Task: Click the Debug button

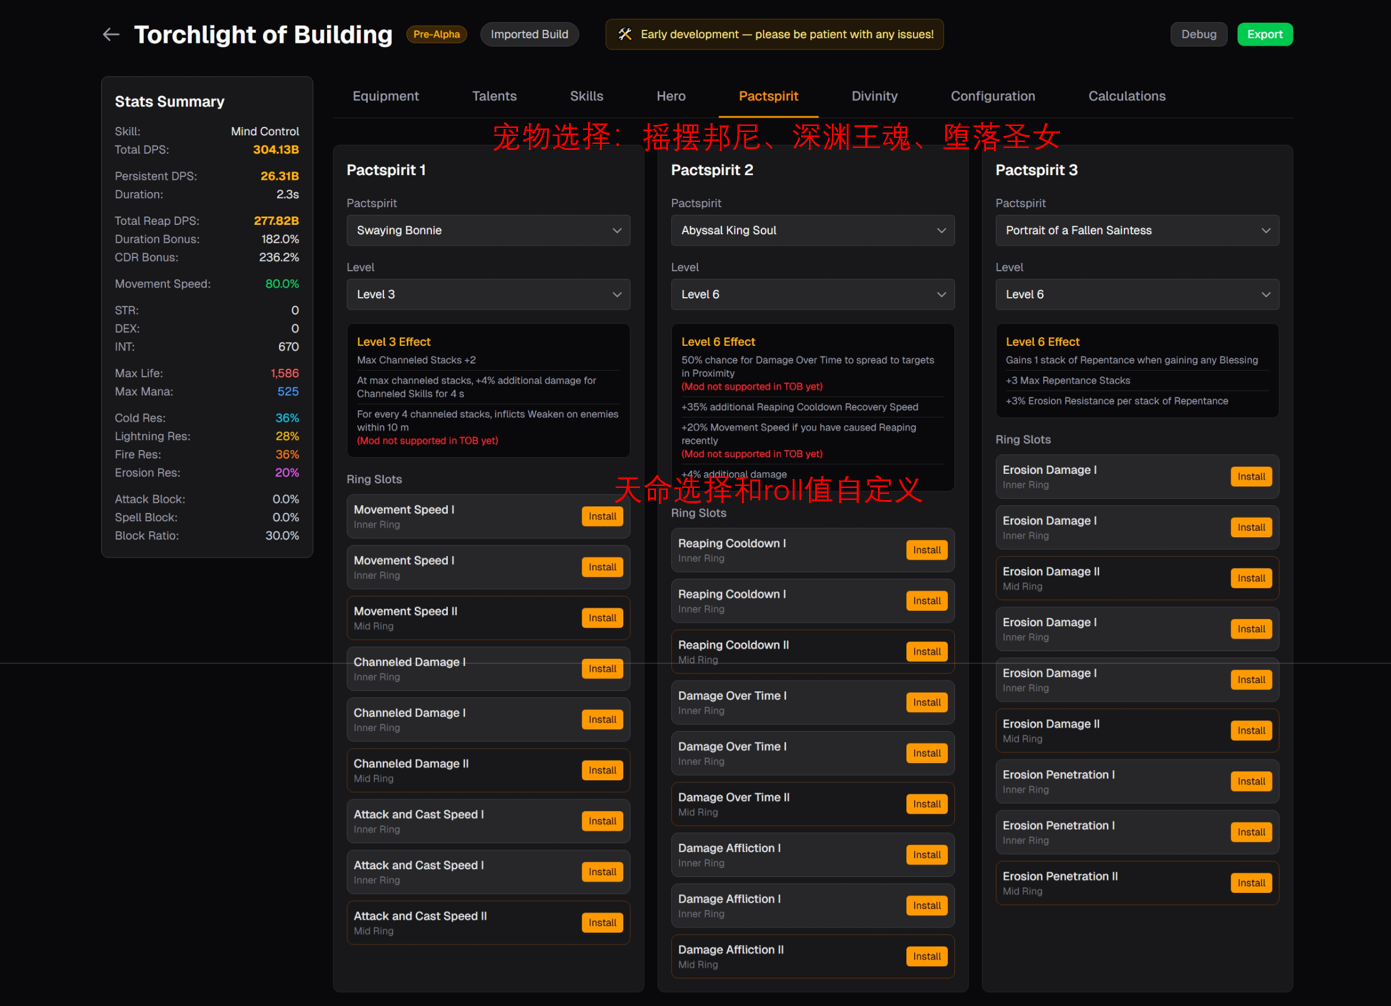Action: (x=1198, y=34)
